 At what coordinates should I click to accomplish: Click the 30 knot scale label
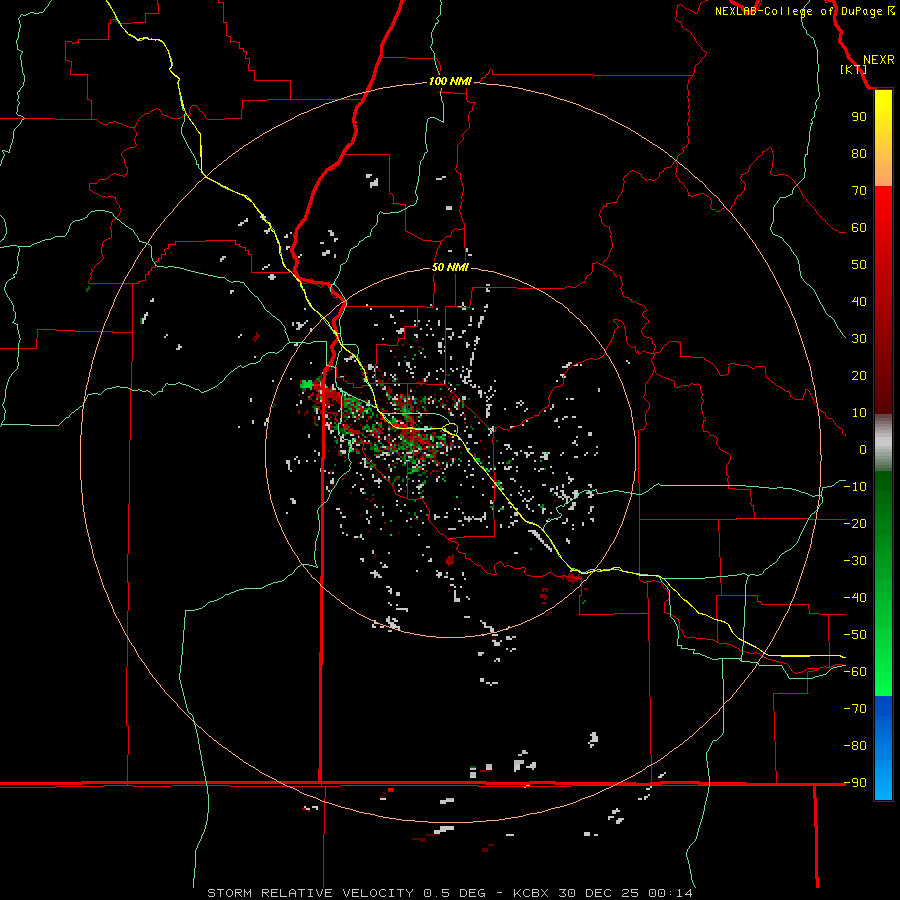[859, 339]
